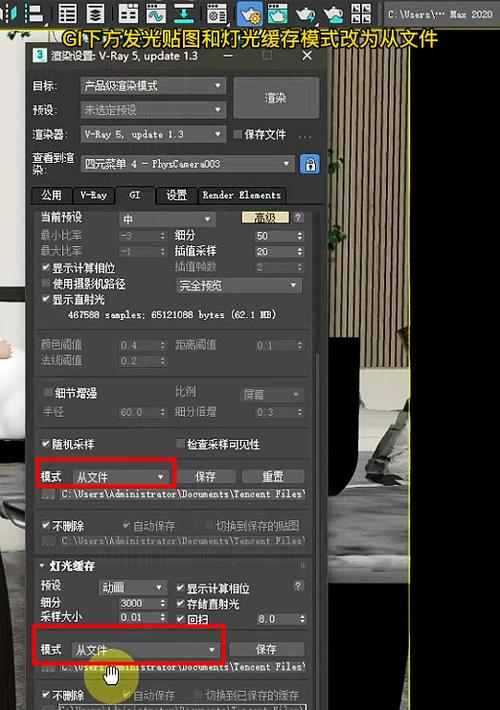The height and width of the screenshot is (710, 500).
Task: Click the 细分 value field showing 50
Action: tap(275, 236)
